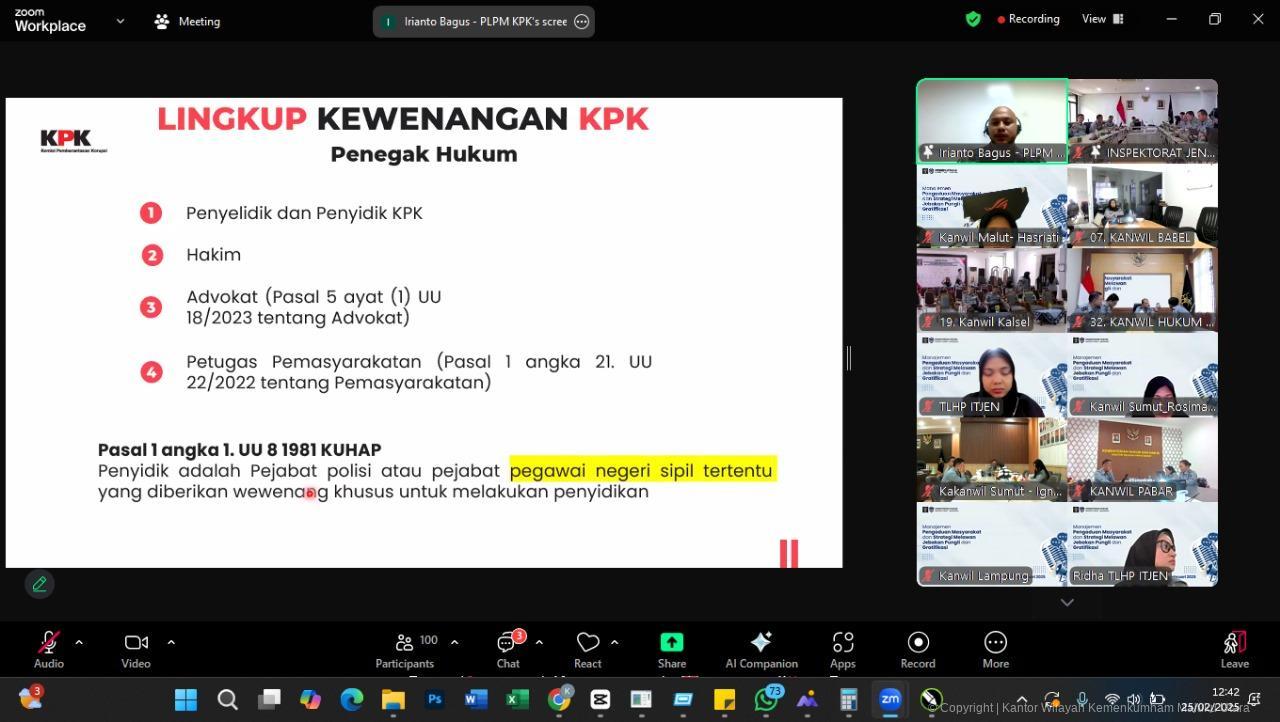Expand the React options chevron
The width and height of the screenshot is (1280, 722).
(614, 642)
